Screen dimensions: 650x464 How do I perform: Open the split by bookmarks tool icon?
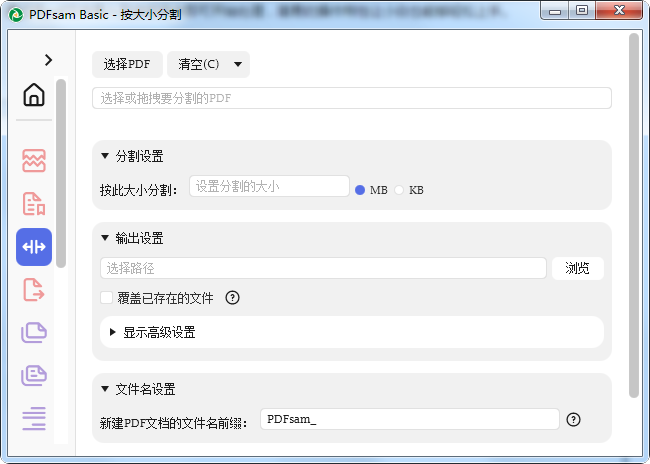[x=34, y=204]
